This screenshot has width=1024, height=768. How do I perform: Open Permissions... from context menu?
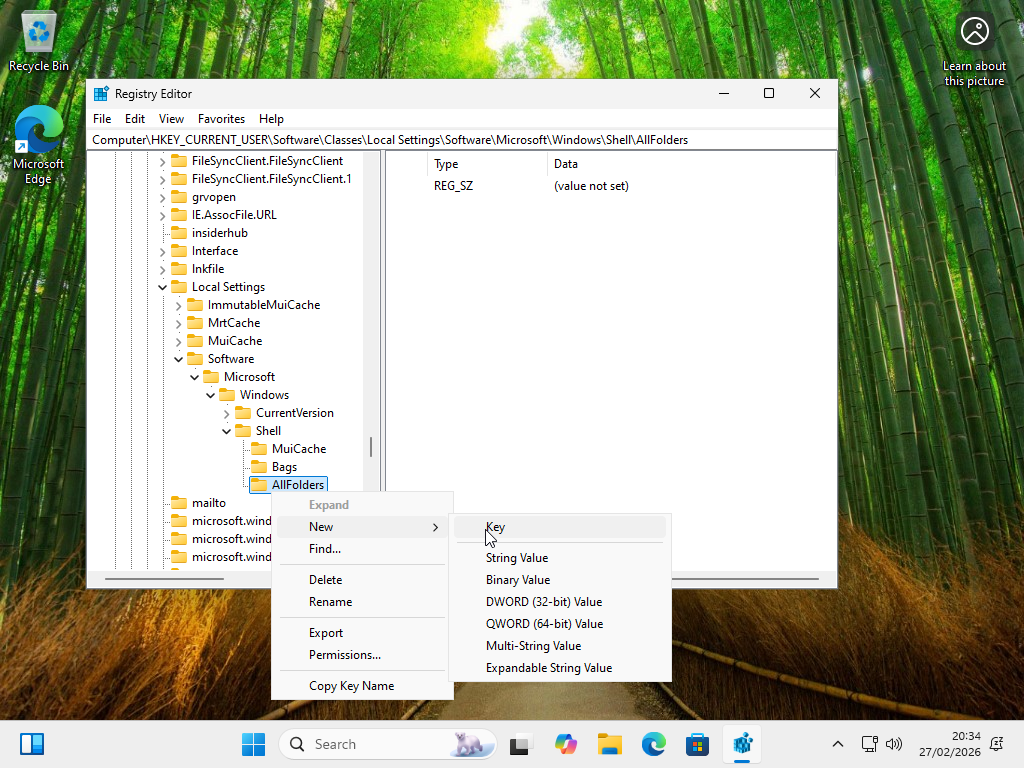362,655
